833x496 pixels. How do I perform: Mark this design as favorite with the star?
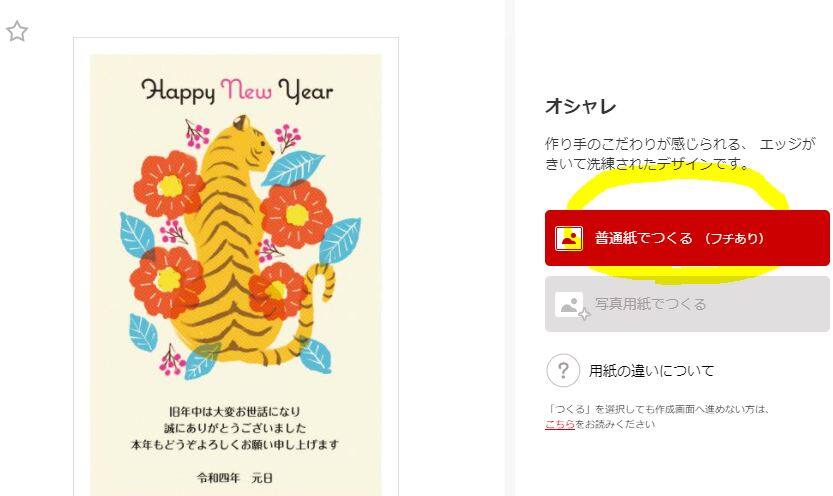[x=17, y=31]
